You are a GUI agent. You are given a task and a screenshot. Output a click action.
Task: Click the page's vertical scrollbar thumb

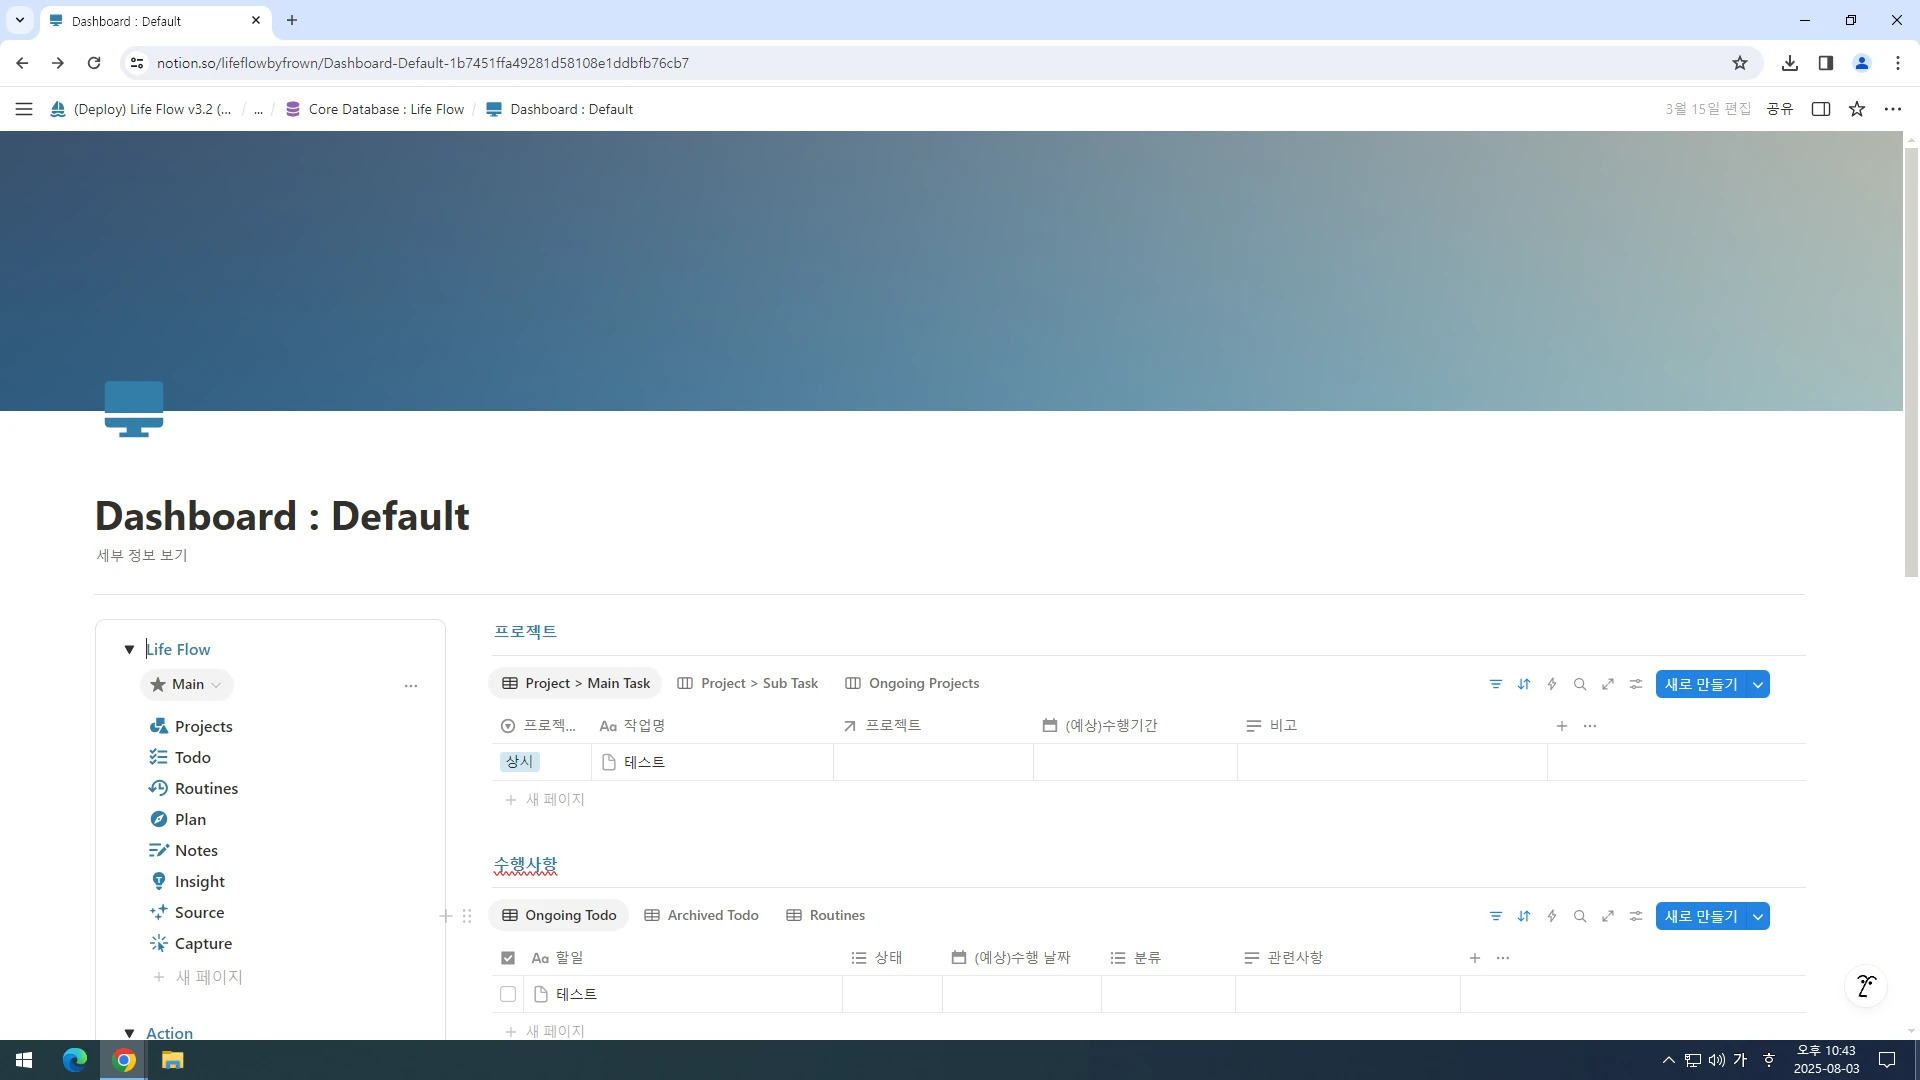[1911, 360]
